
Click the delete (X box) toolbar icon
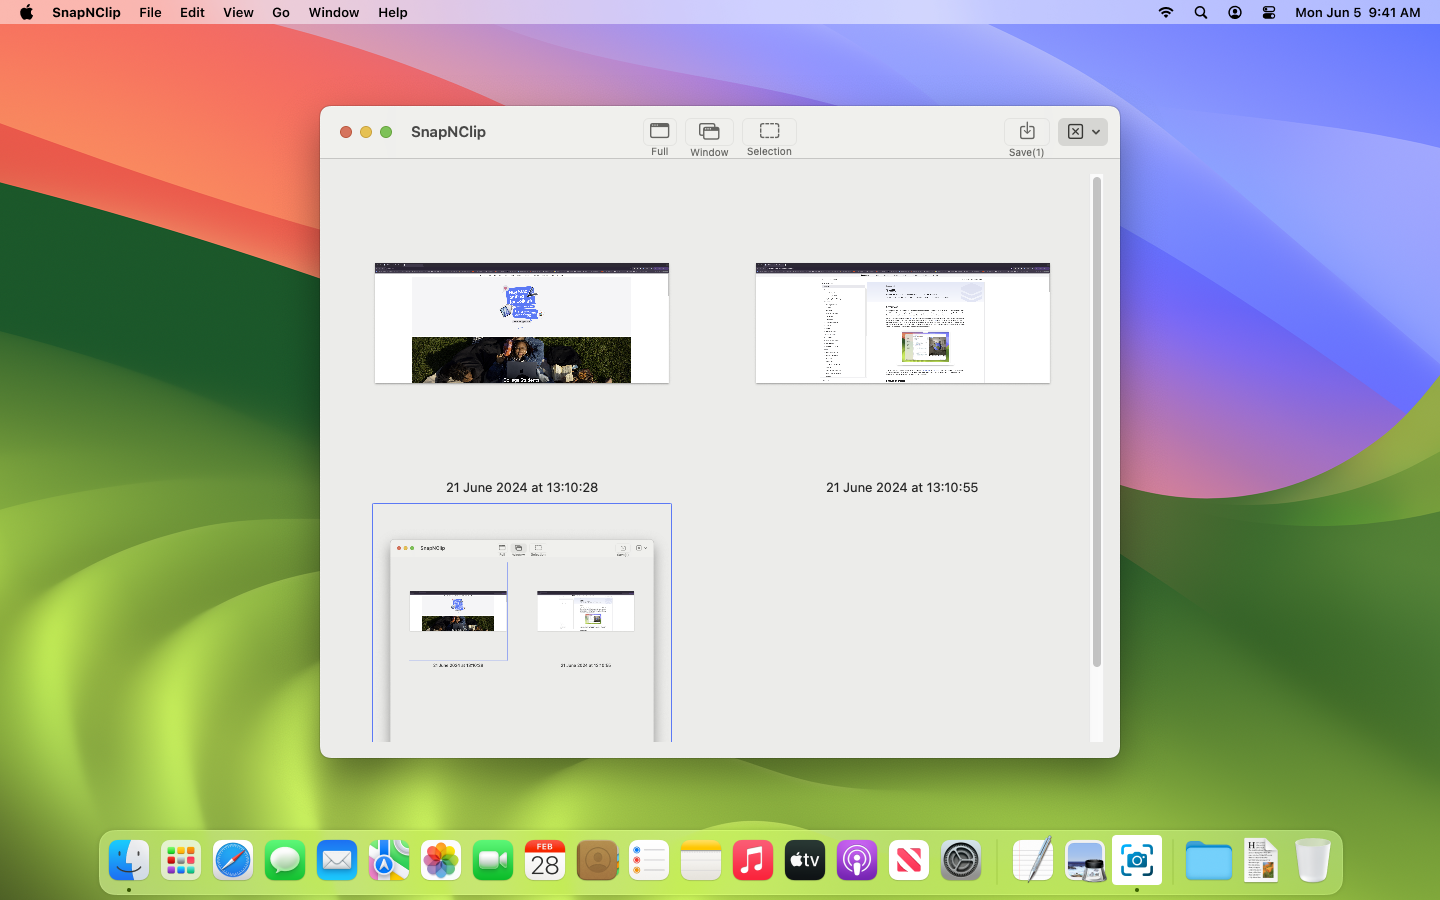click(x=1075, y=132)
